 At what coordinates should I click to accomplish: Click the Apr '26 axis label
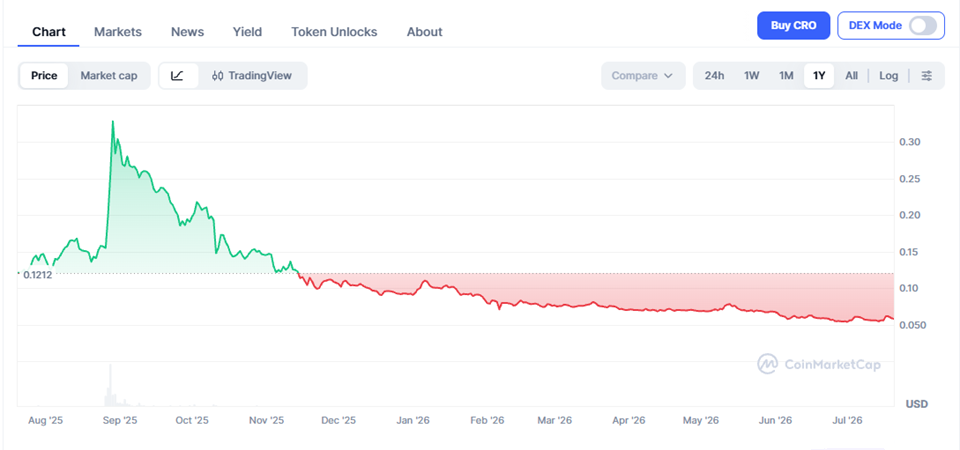tap(629, 421)
